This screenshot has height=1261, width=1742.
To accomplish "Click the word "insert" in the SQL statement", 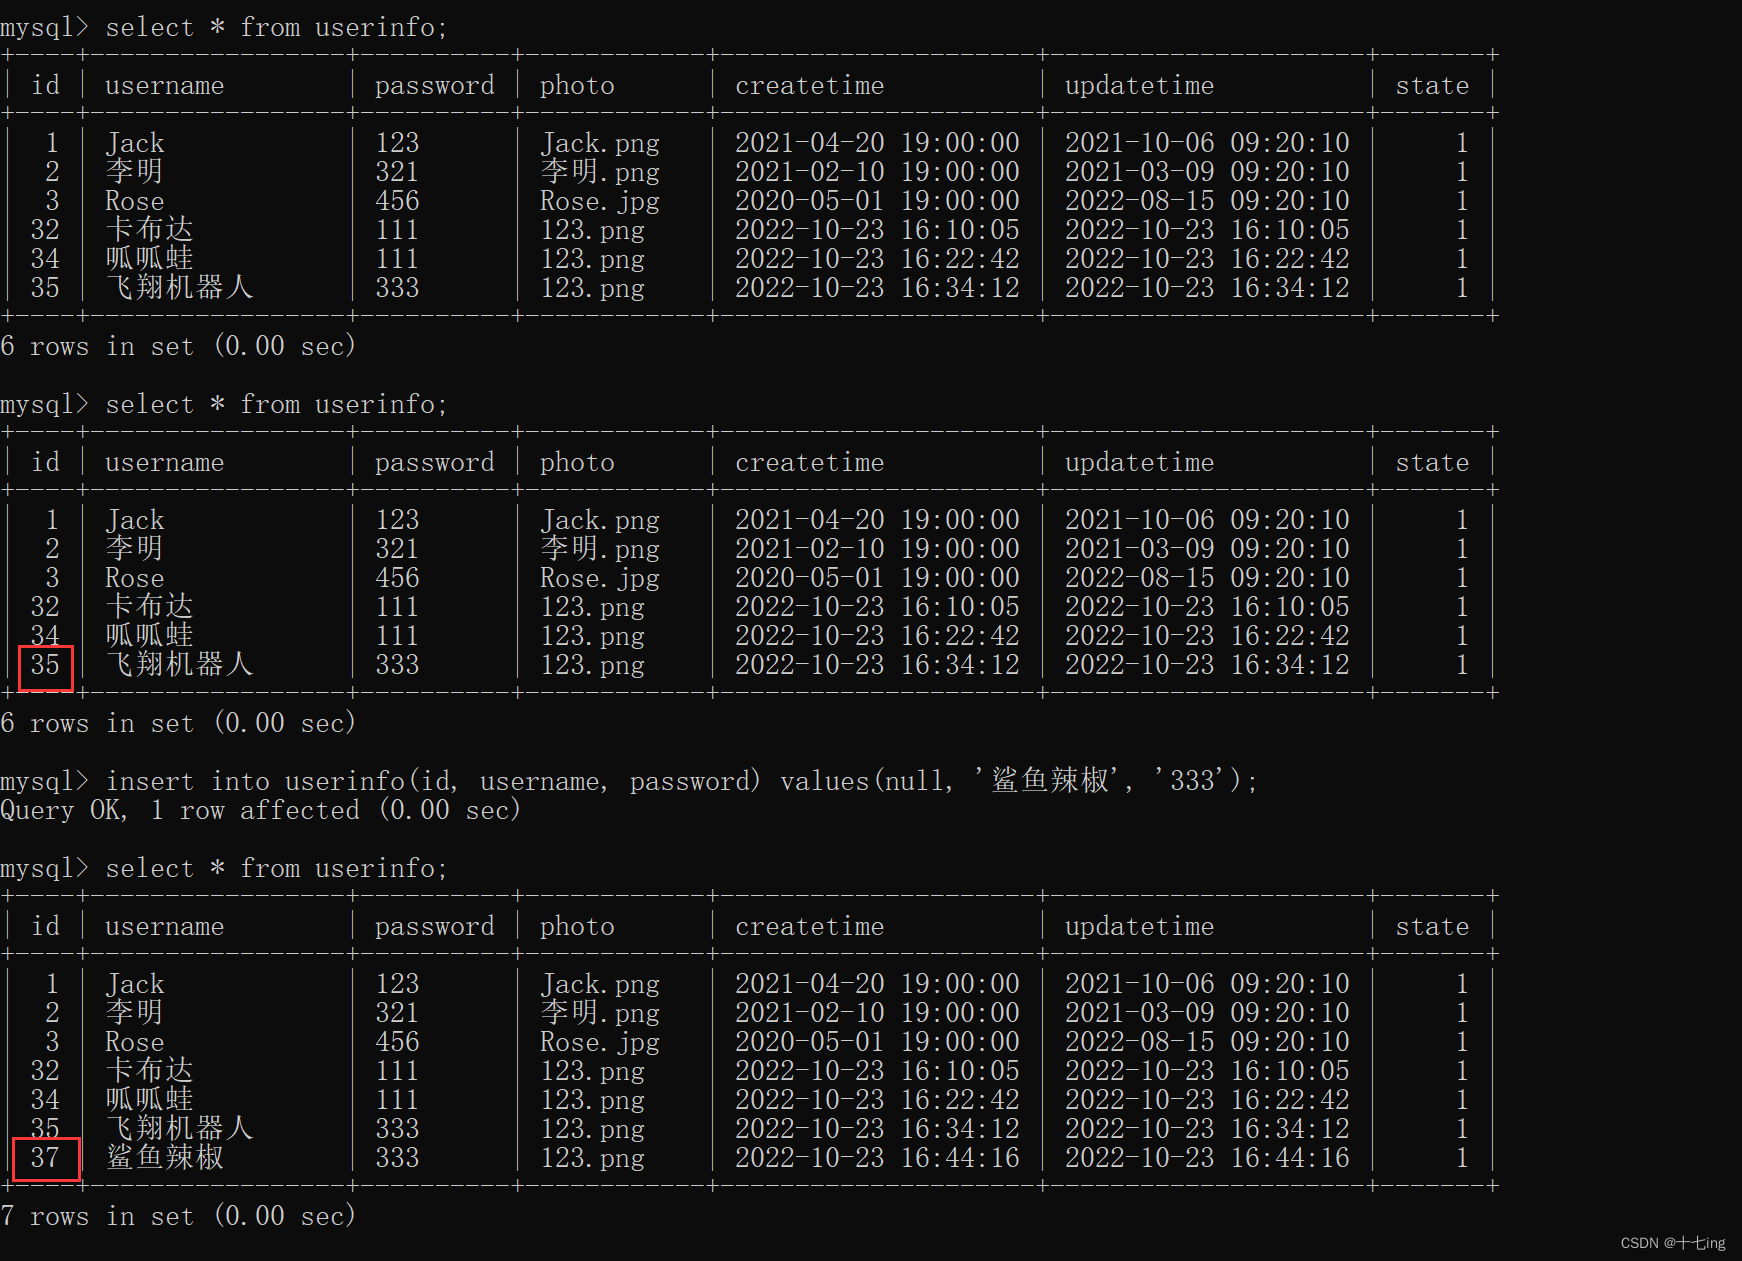I will [x=150, y=781].
